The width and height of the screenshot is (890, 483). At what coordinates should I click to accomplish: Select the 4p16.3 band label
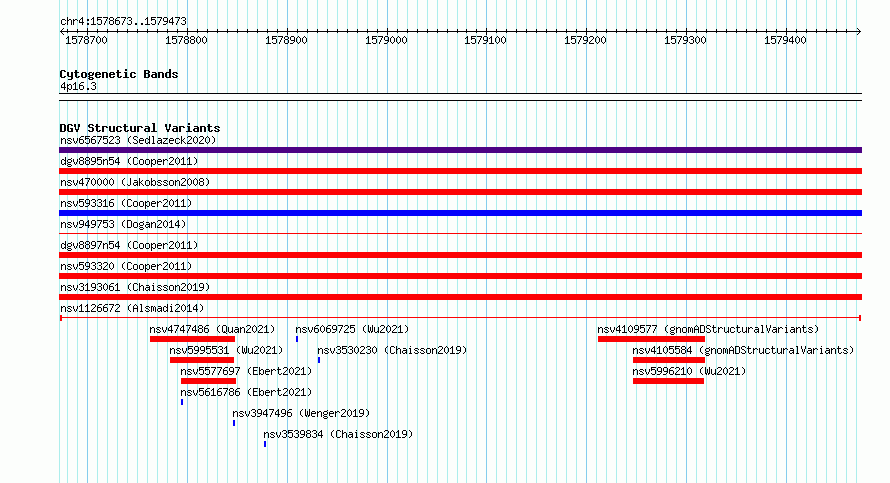[x=78, y=86]
